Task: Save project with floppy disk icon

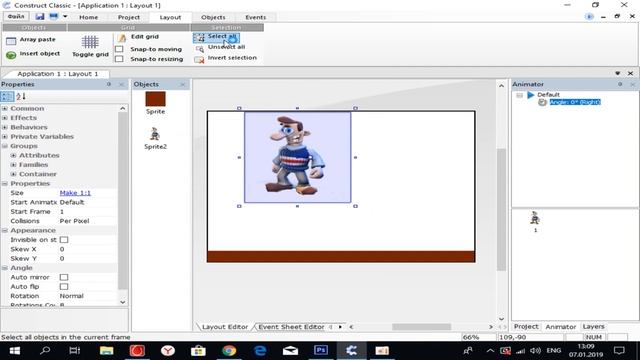Action: [x=40, y=17]
